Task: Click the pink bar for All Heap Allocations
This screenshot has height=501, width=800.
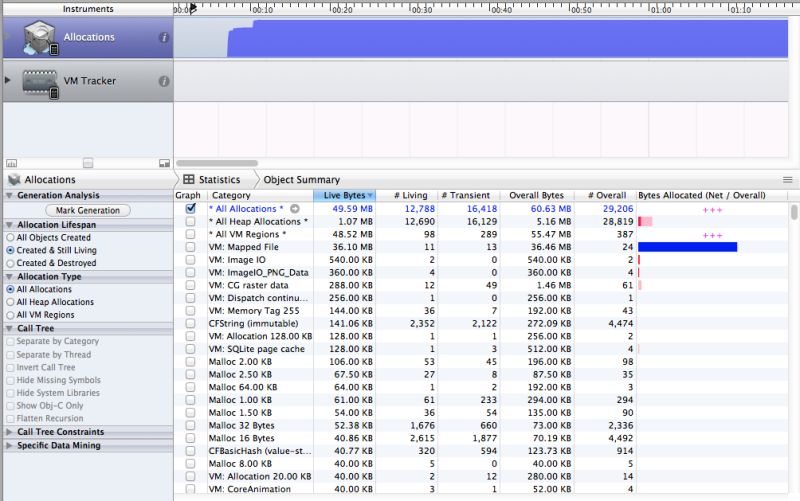Action: 645,221
